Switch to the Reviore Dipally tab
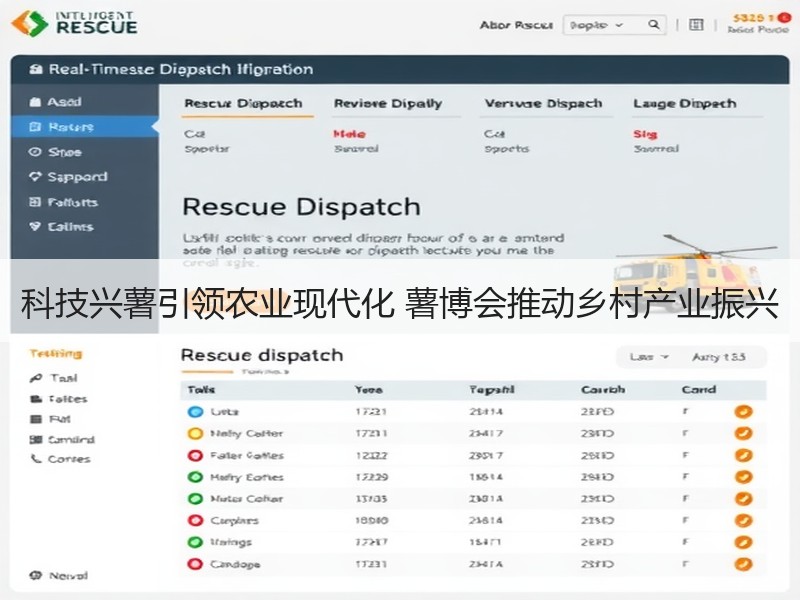Screen dimensions: 800x600 click(x=388, y=104)
